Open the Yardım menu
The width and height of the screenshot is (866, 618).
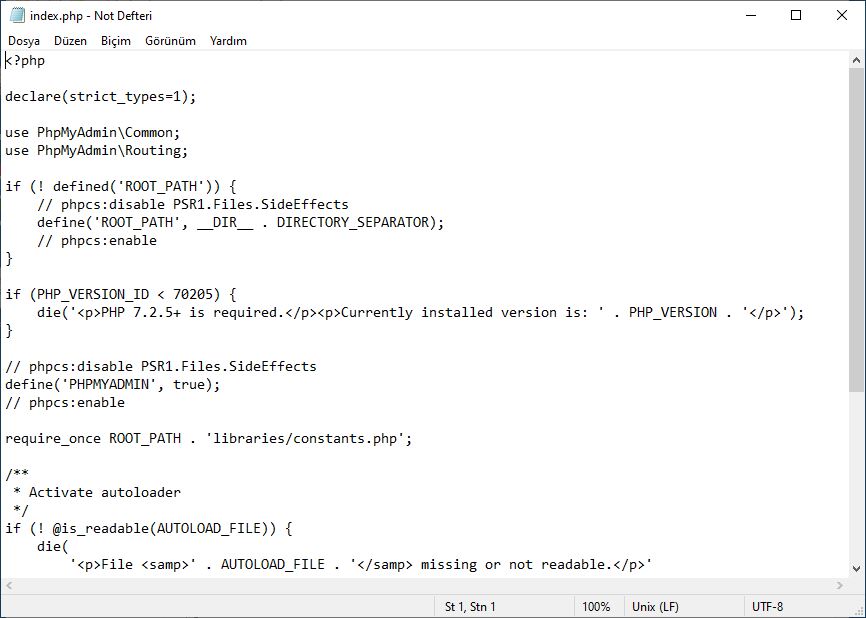228,41
